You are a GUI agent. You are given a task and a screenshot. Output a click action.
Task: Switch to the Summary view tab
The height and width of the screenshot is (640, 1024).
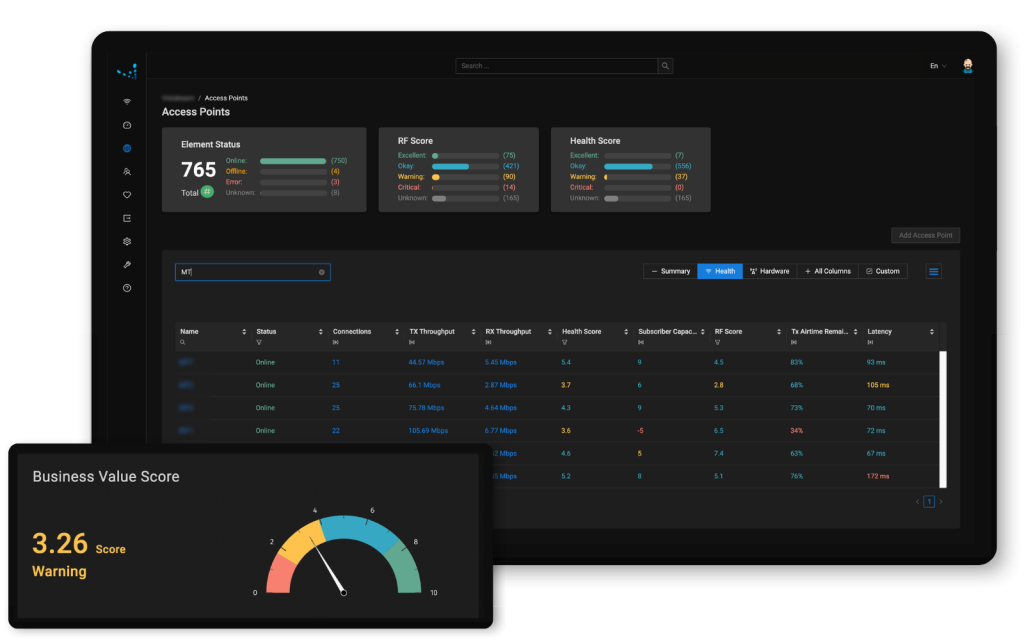(670, 271)
